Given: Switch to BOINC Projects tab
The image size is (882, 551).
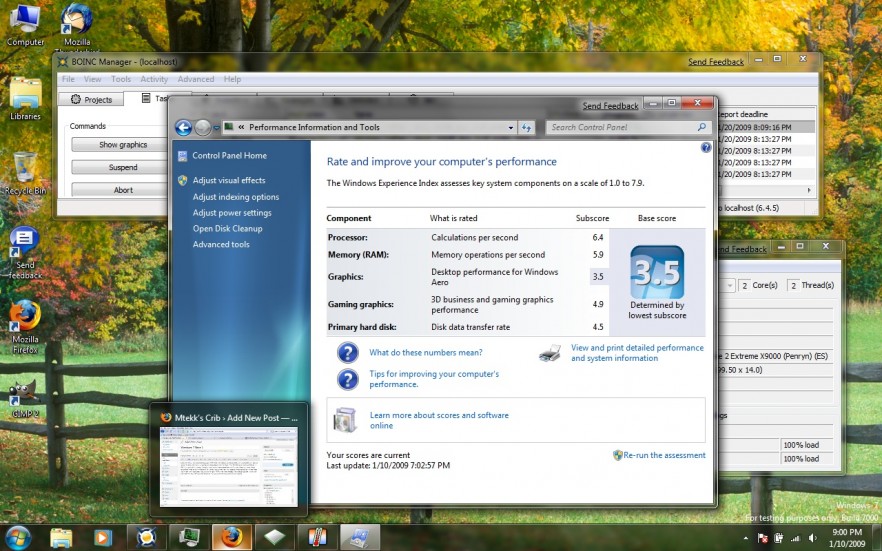Looking at the screenshot, I should click(91, 100).
